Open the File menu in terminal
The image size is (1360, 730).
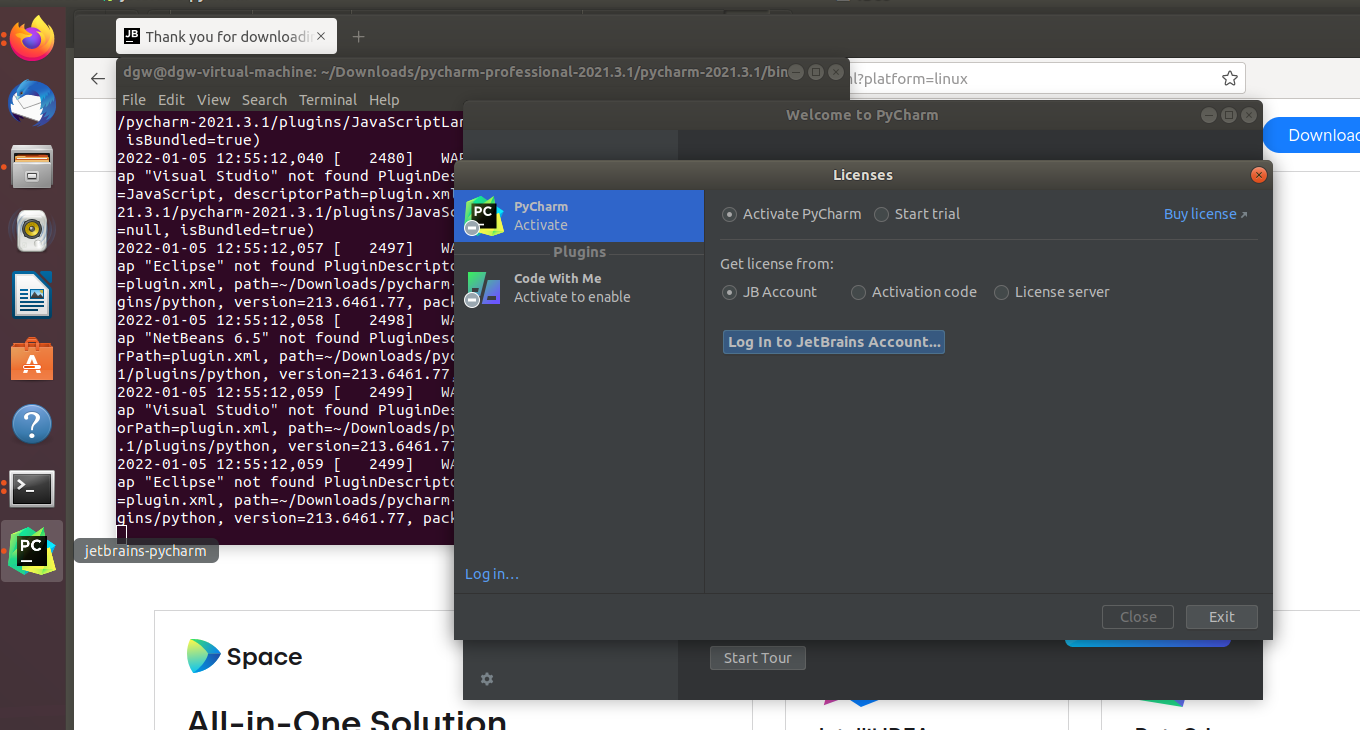pos(134,100)
